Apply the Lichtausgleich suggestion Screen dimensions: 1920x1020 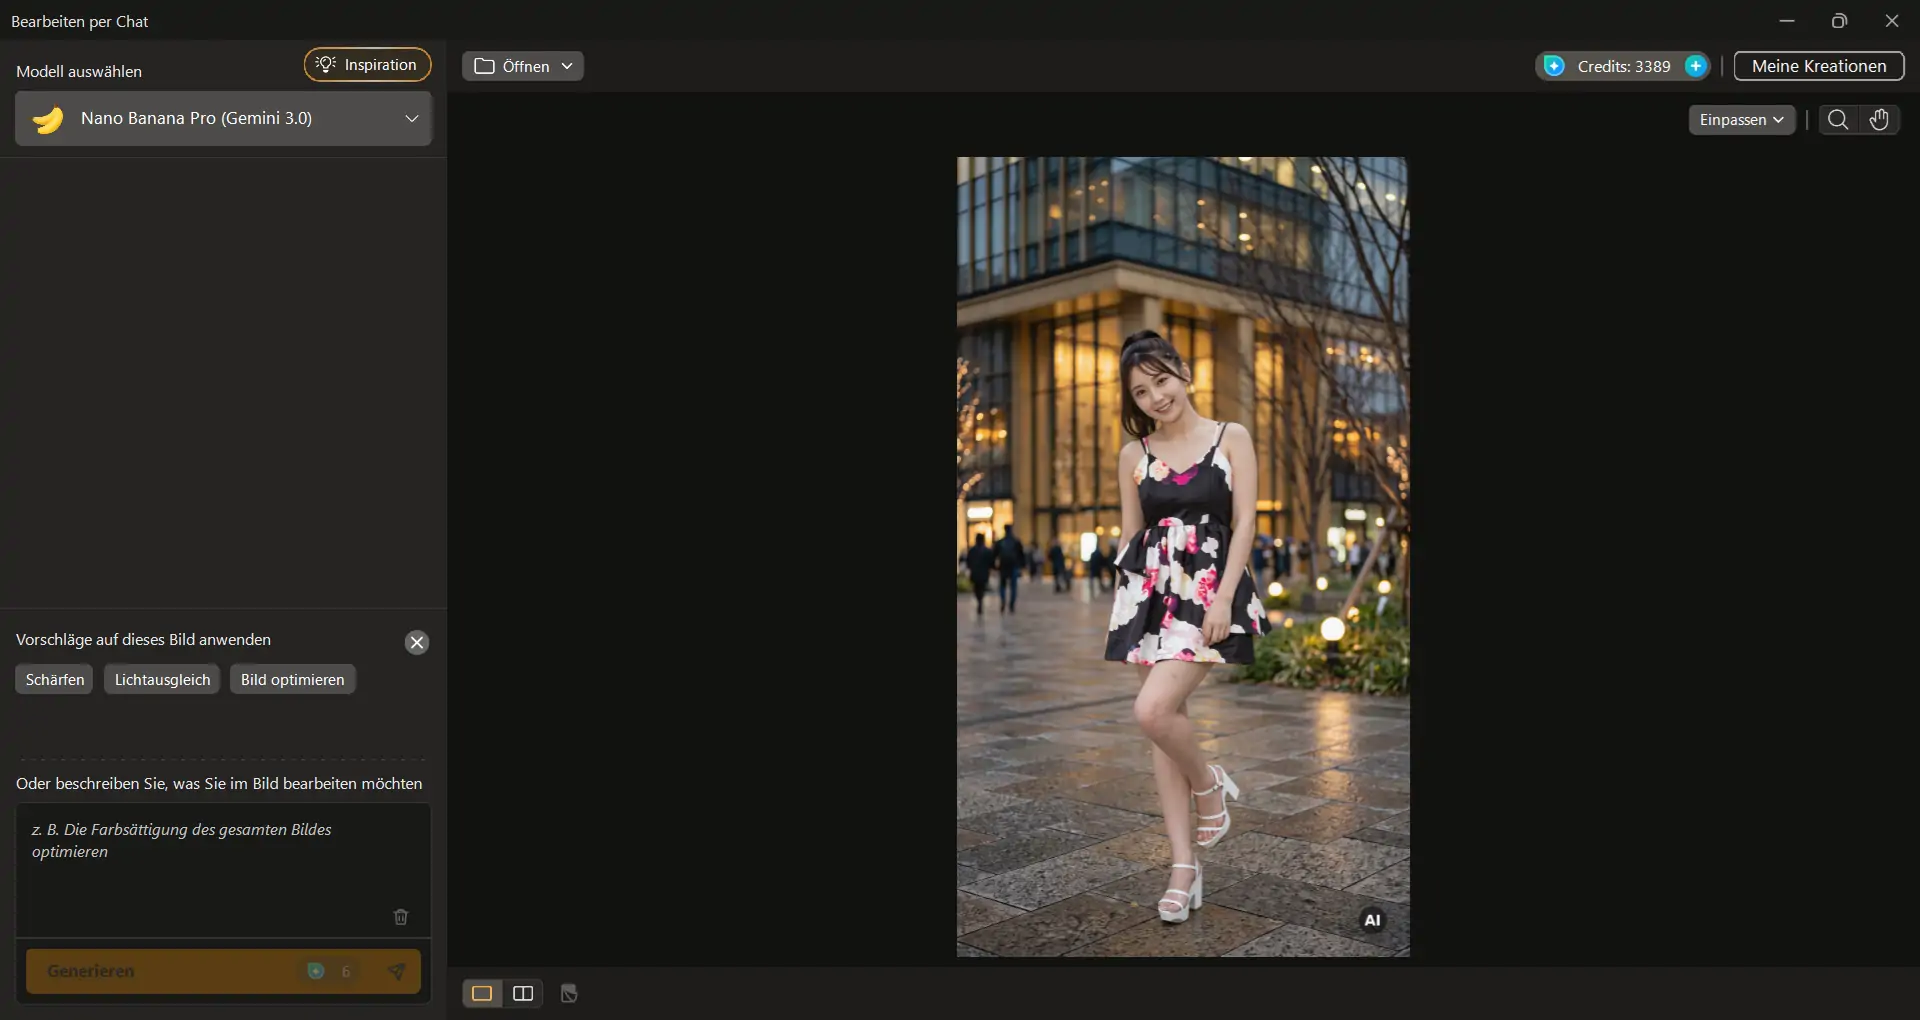coord(162,679)
